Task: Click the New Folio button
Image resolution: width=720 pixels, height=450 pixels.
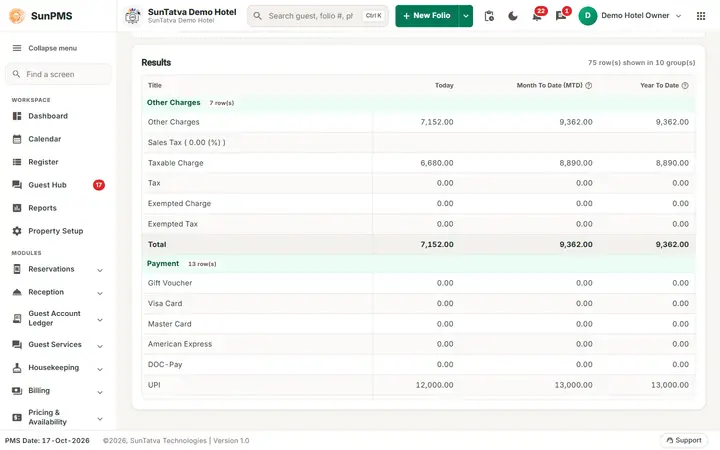Action: [427, 16]
